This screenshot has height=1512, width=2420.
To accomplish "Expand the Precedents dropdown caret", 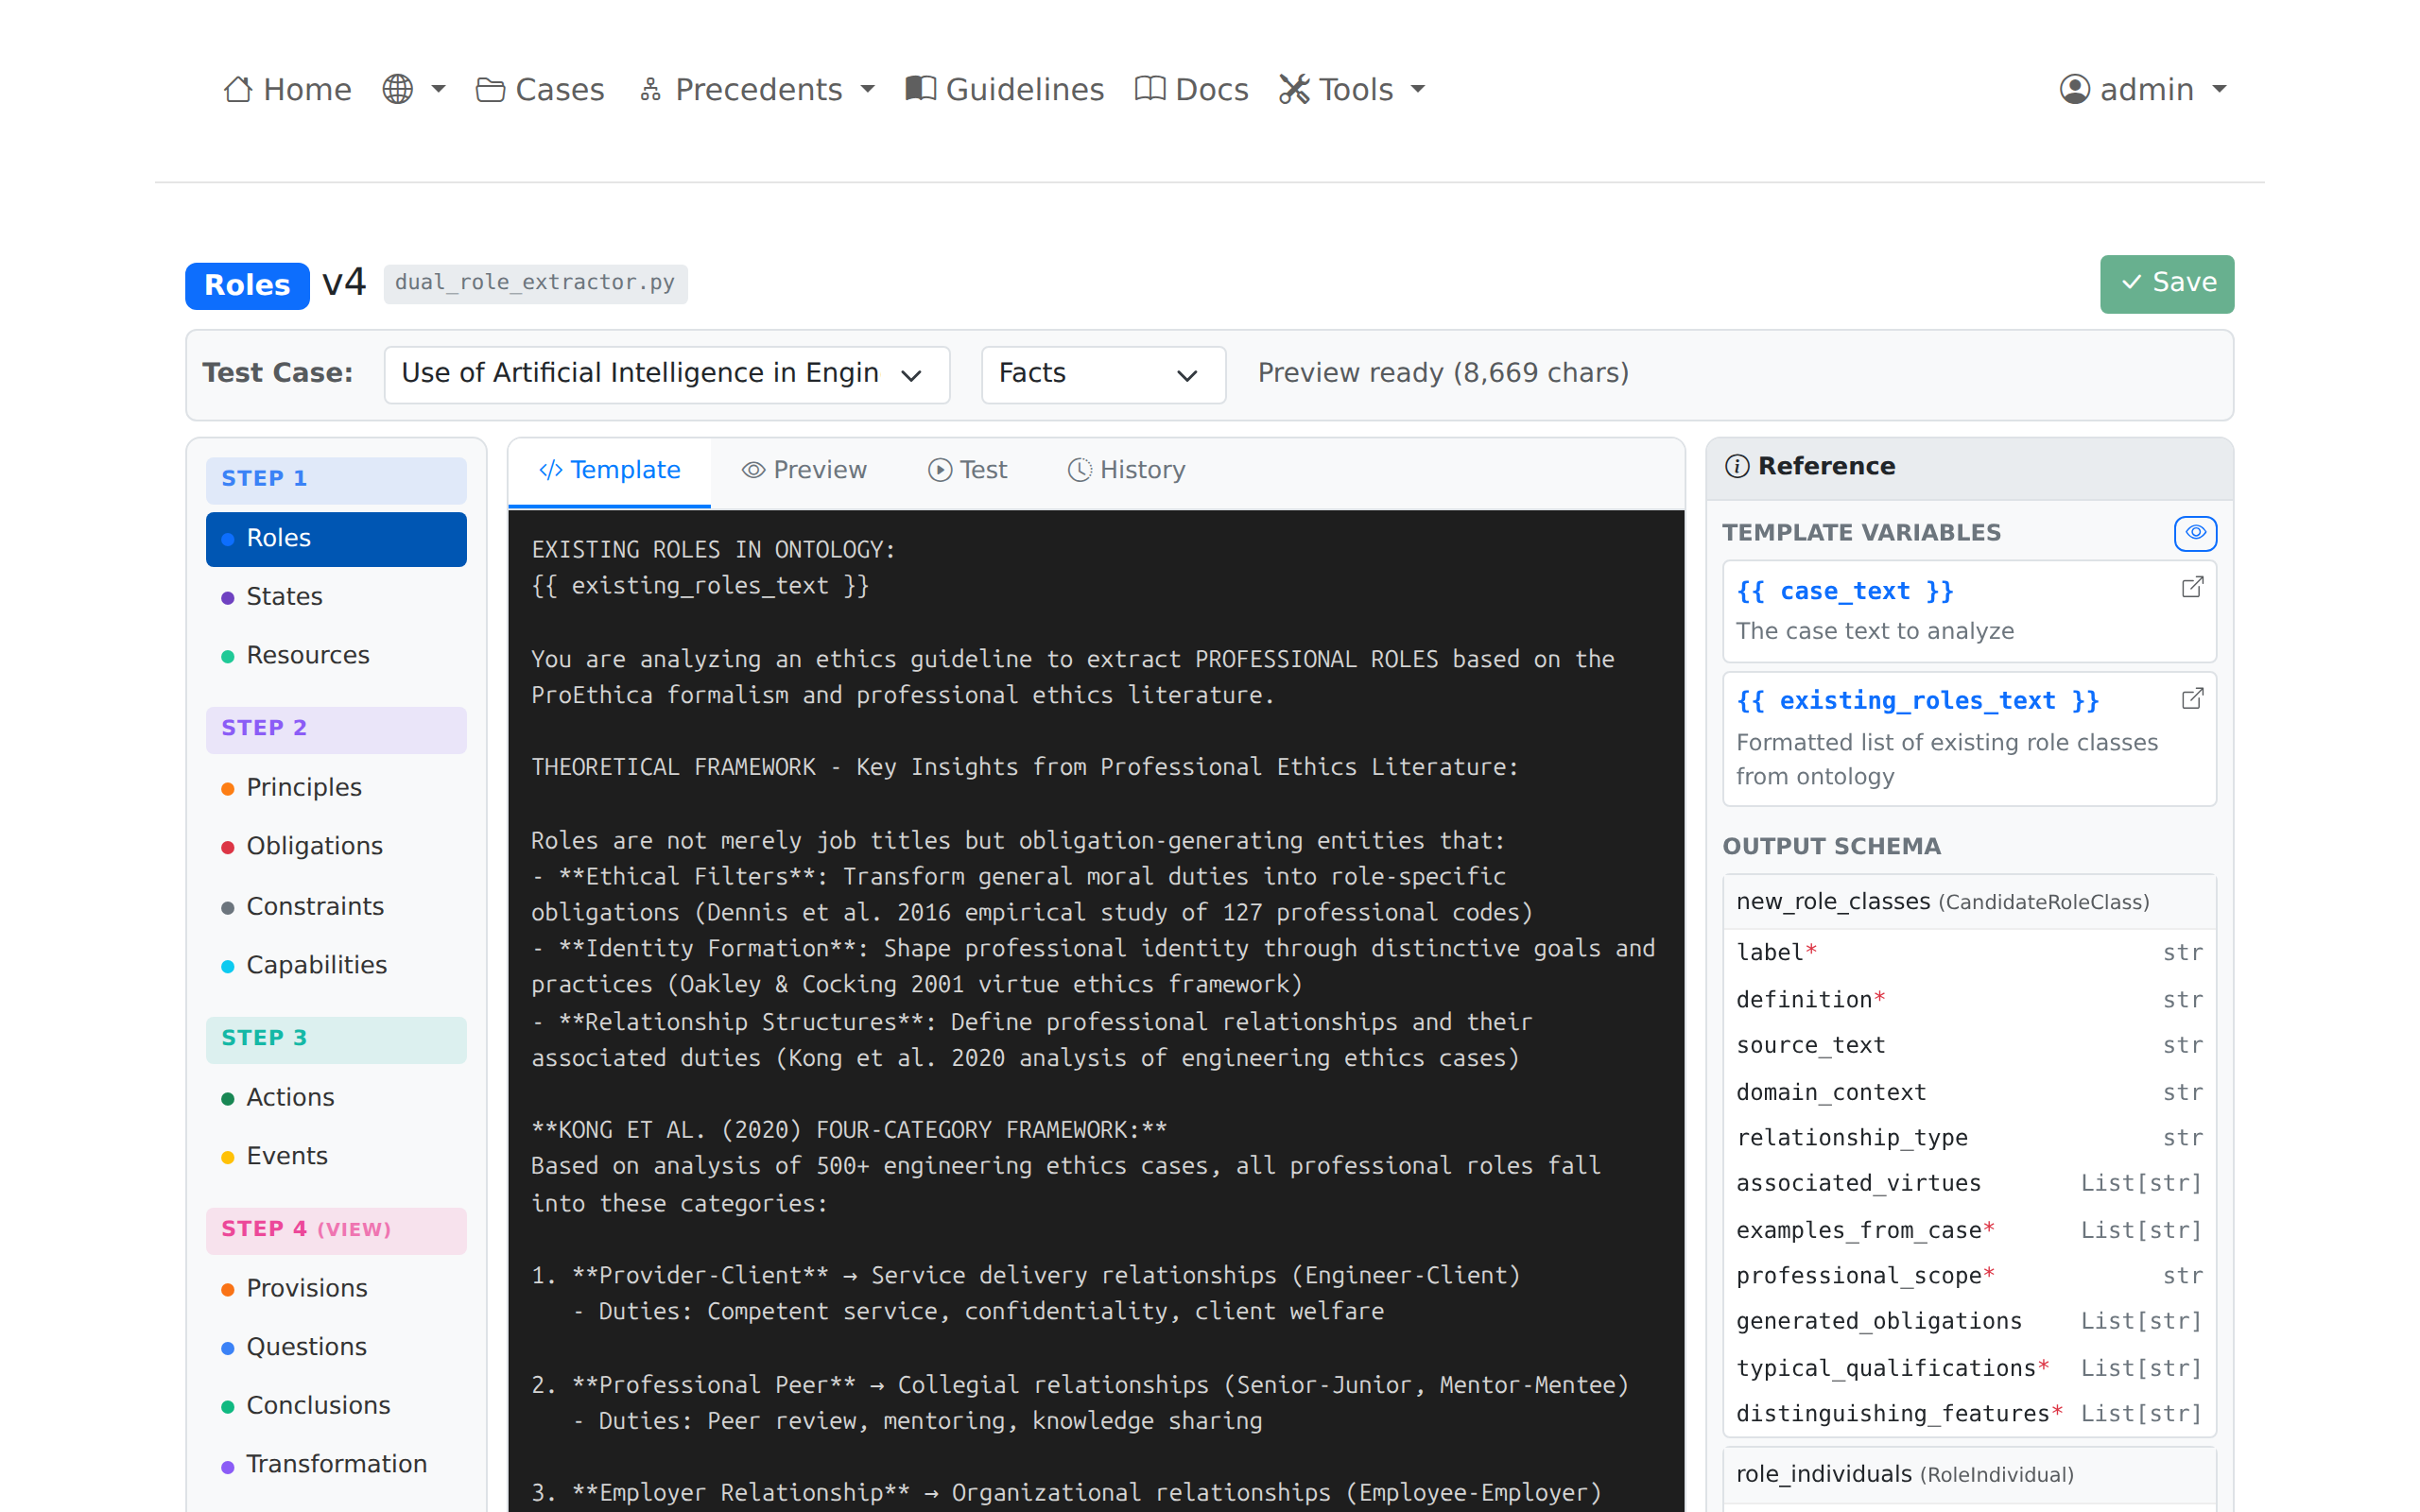I will (x=867, y=90).
